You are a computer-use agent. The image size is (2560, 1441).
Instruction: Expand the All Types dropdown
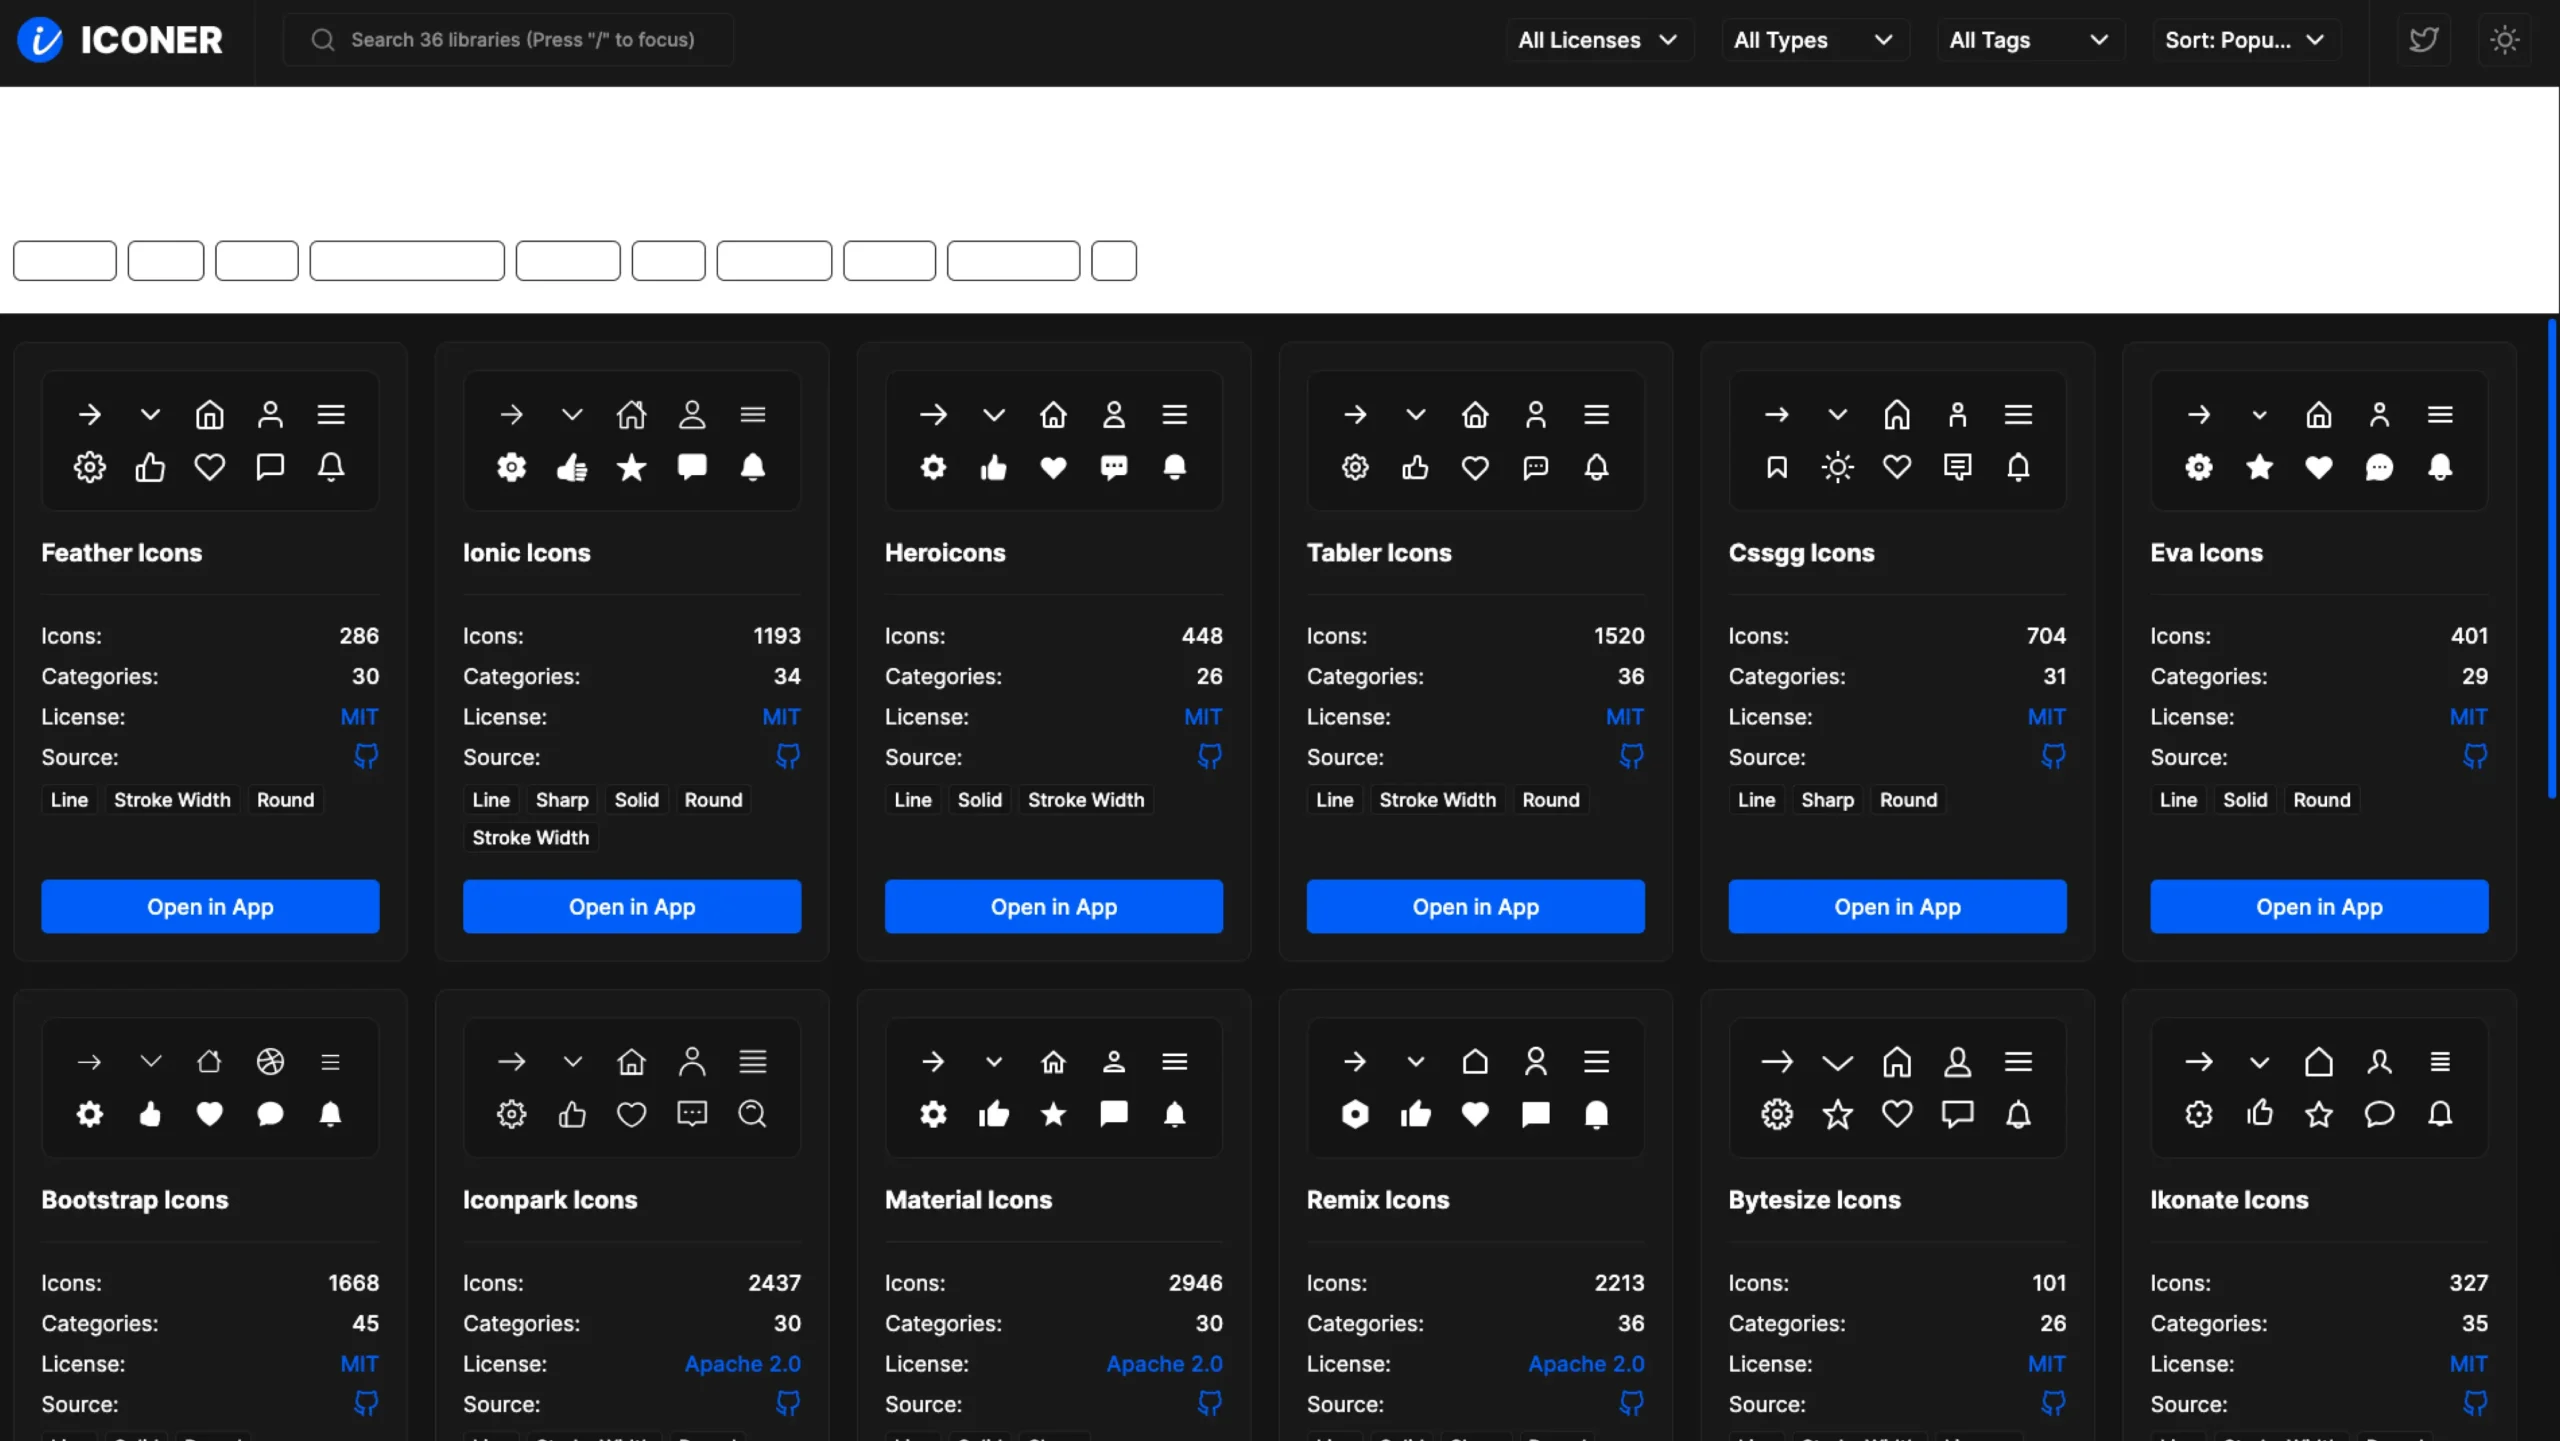coord(1814,39)
